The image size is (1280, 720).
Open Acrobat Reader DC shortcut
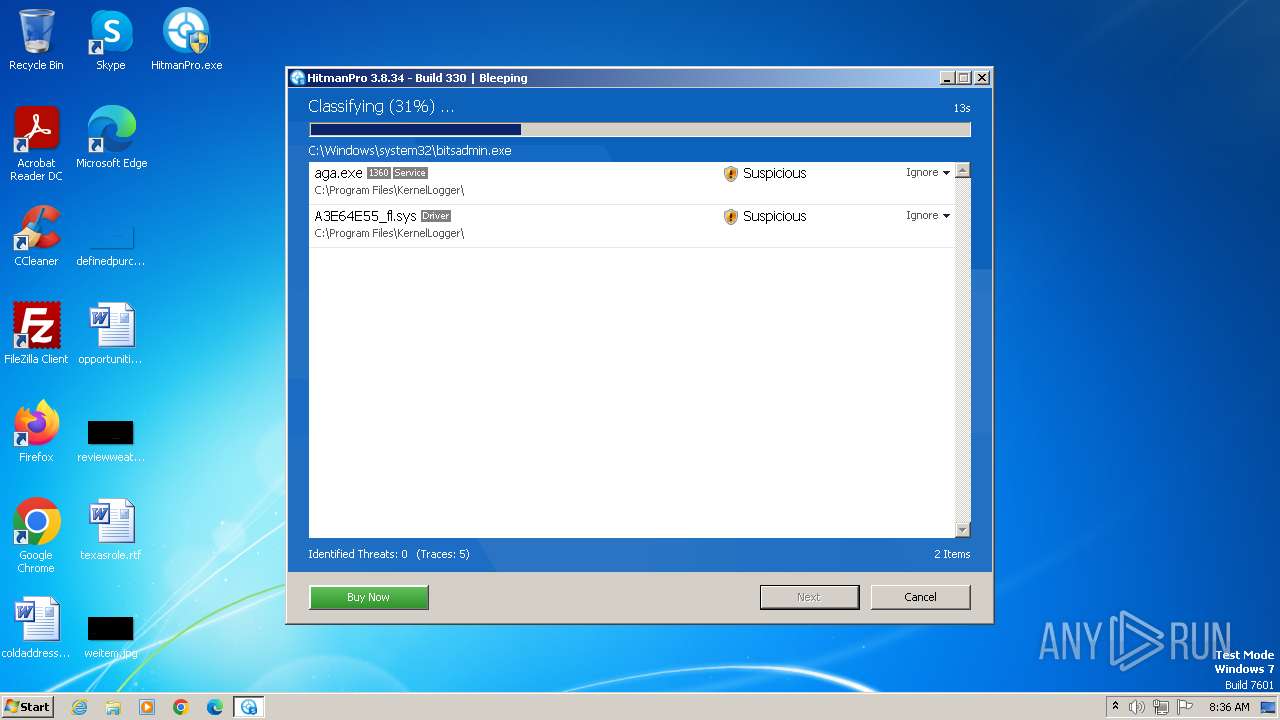coord(36,144)
